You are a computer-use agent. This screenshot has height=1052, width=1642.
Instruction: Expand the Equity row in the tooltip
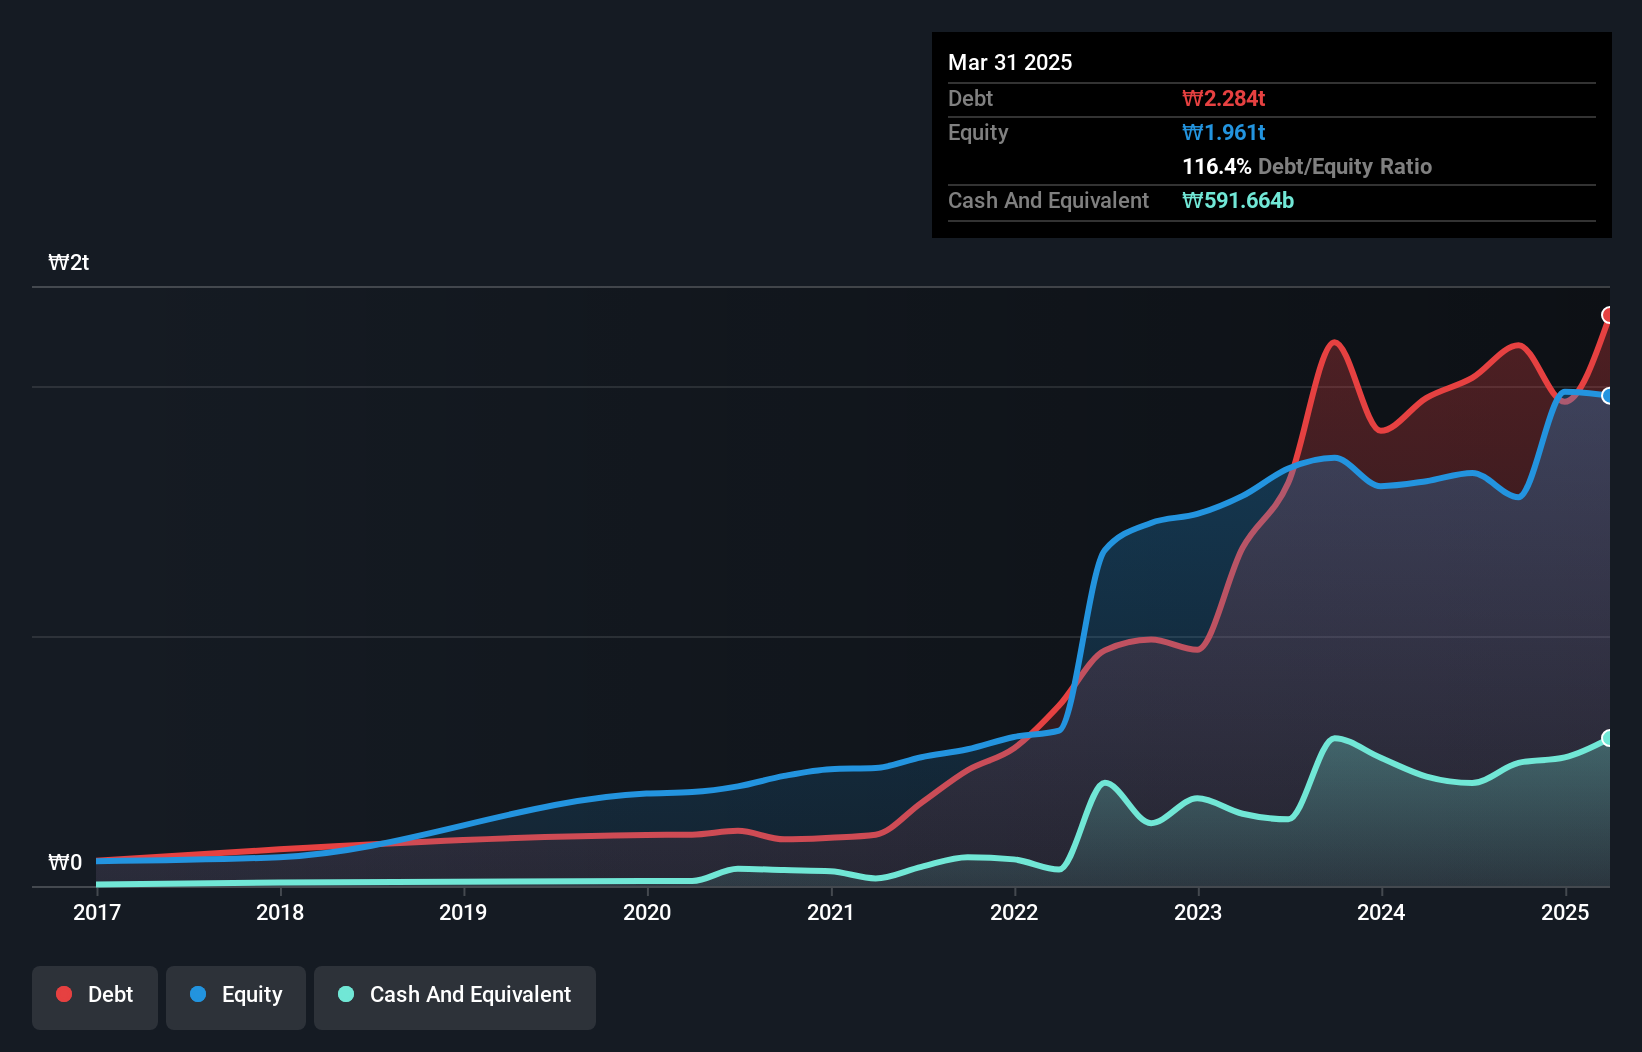click(977, 132)
